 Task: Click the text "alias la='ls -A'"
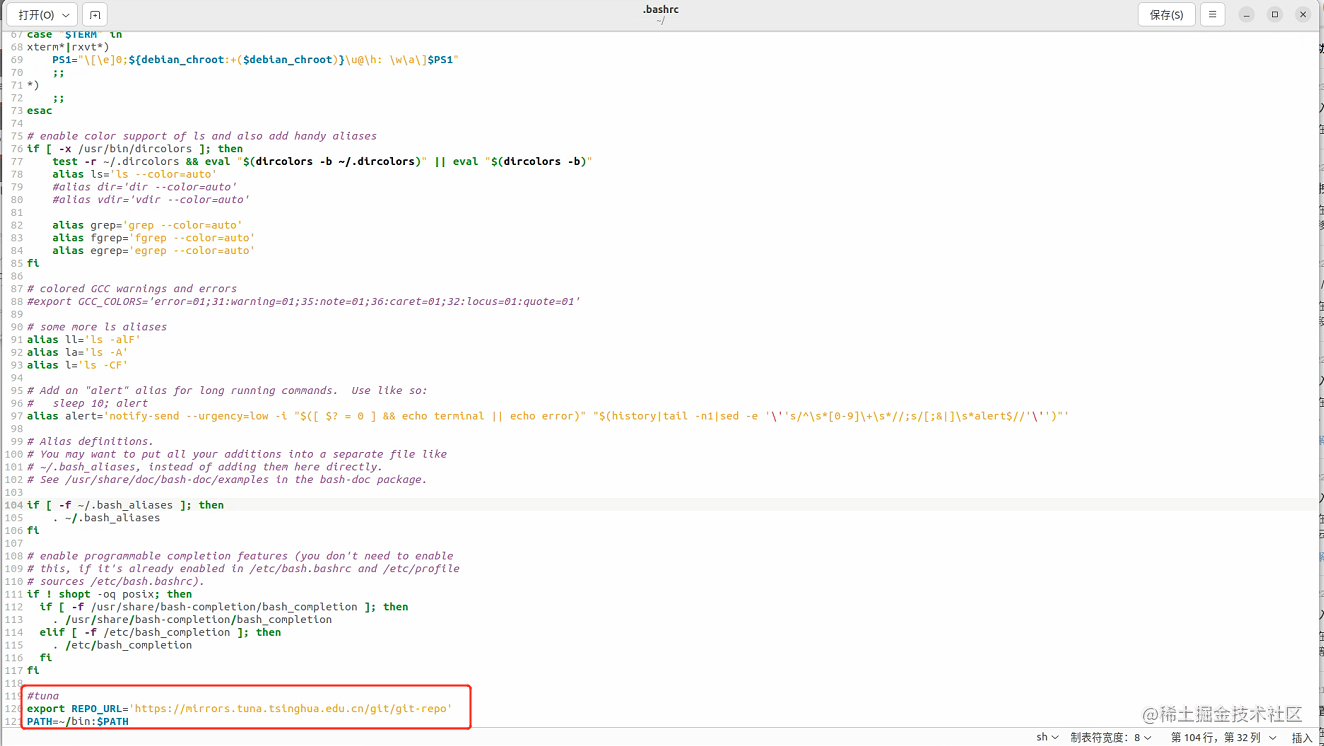pos(78,352)
